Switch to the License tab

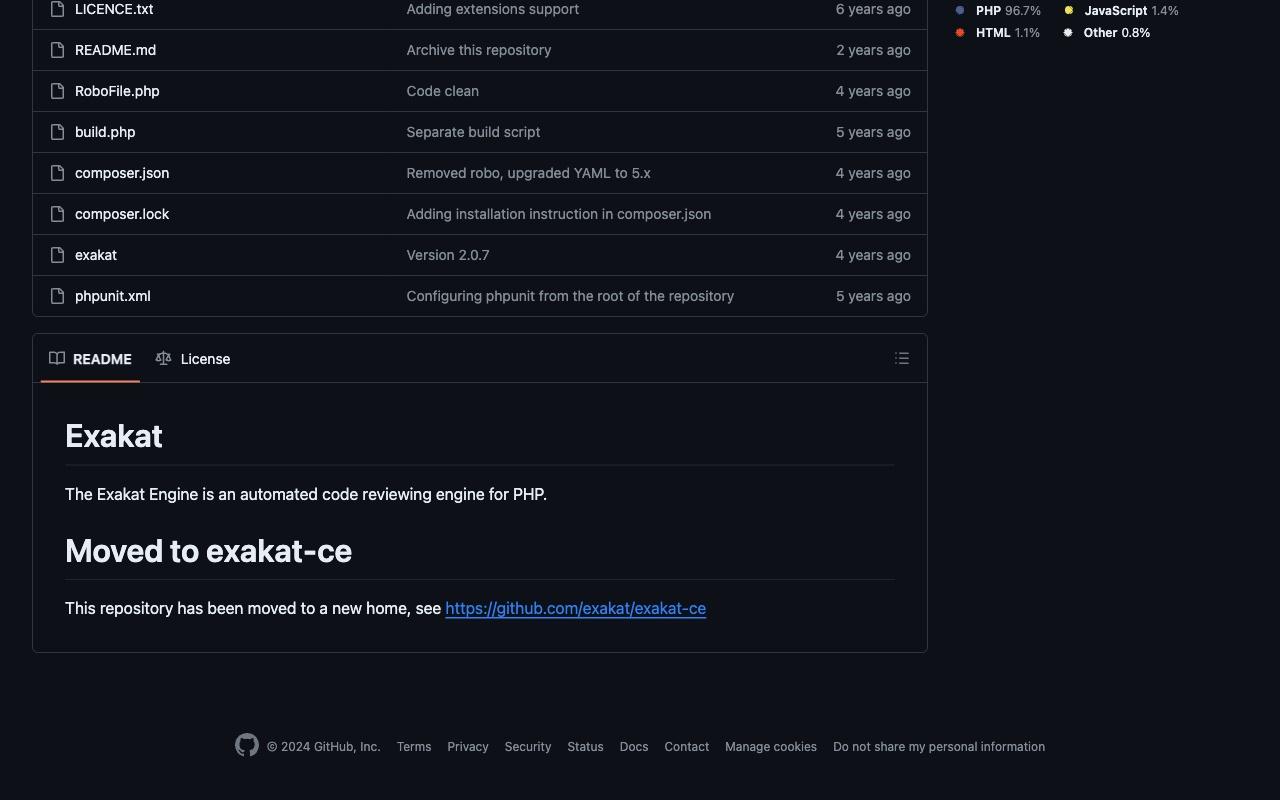point(193,359)
